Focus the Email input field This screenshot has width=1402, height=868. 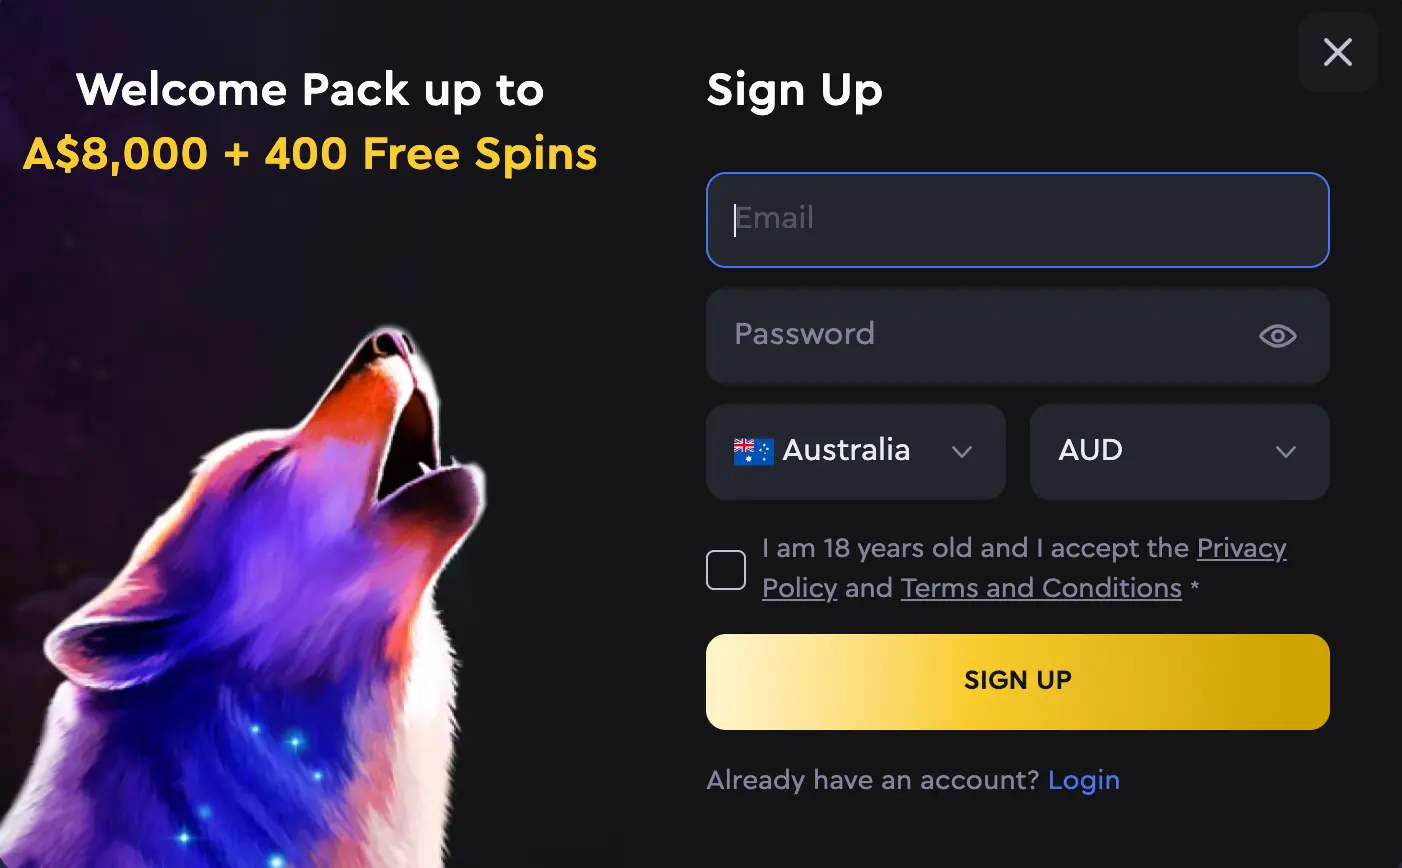tap(1017, 220)
